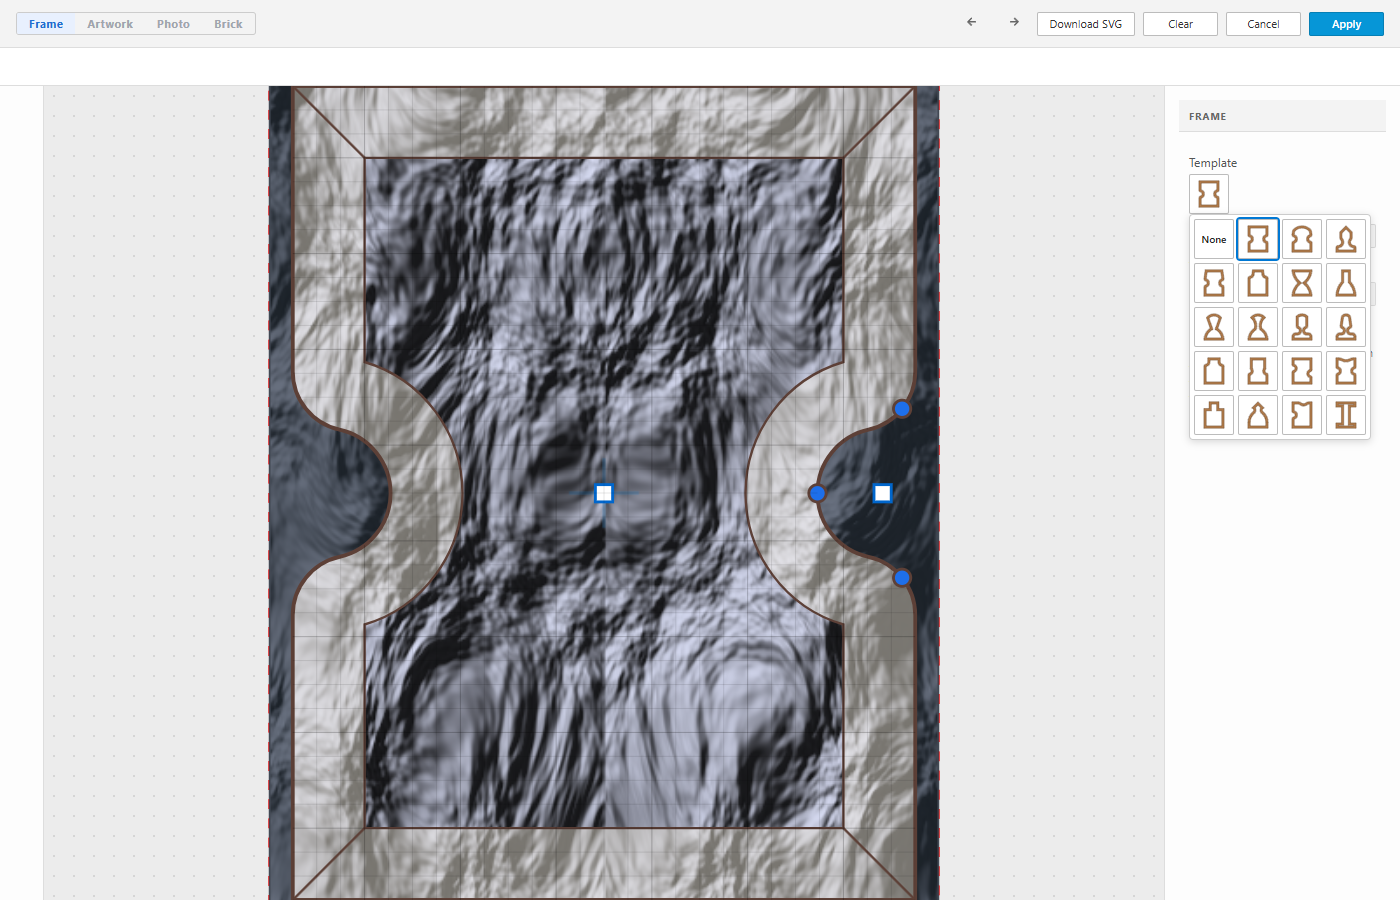
Task: Select the hourglass-shaped template
Action: [x=1302, y=283]
